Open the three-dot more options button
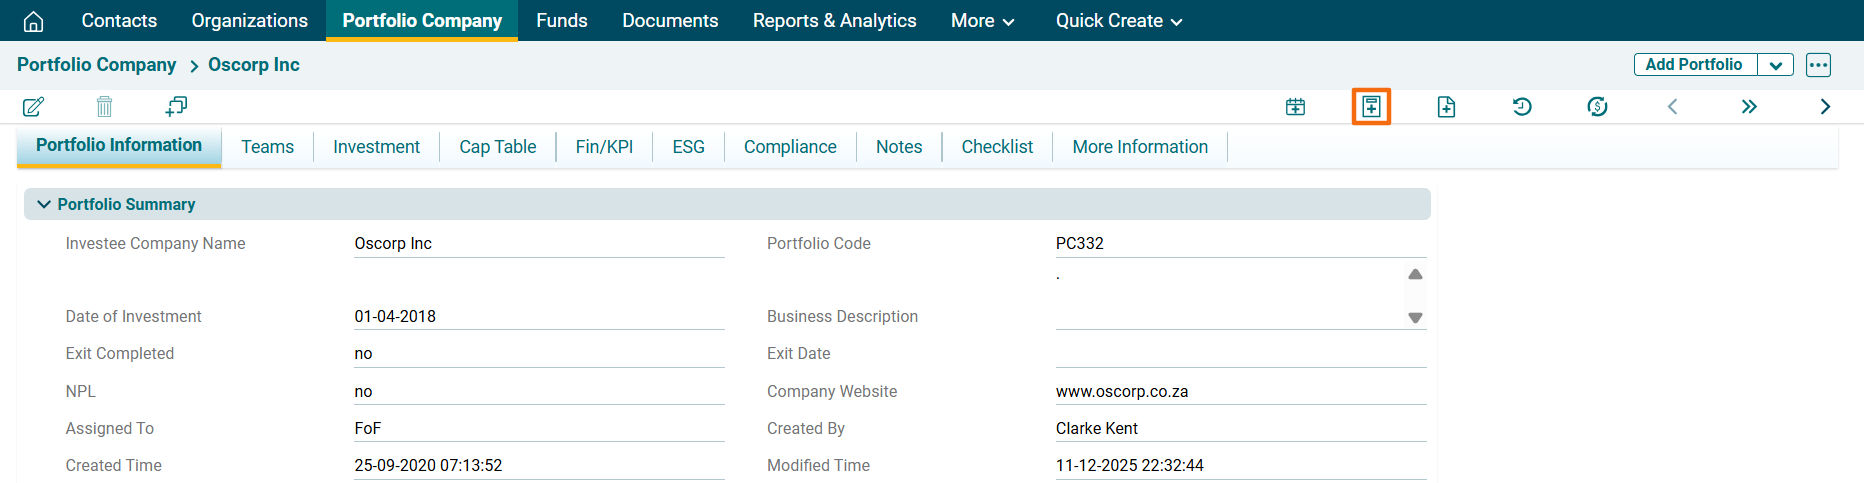 [1818, 65]
